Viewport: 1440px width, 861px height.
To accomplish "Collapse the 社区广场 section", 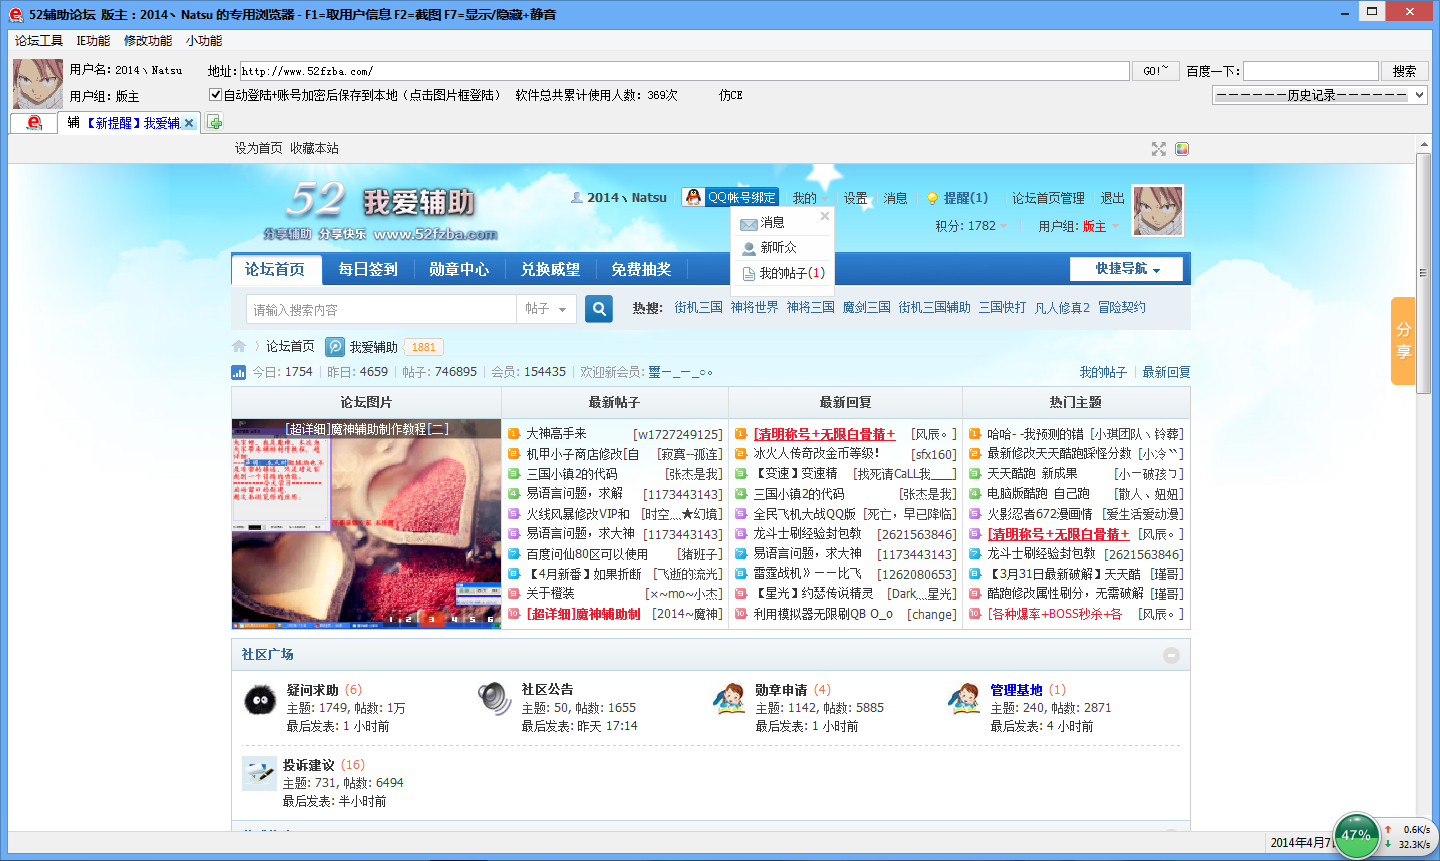I will tap(1171, 655).
